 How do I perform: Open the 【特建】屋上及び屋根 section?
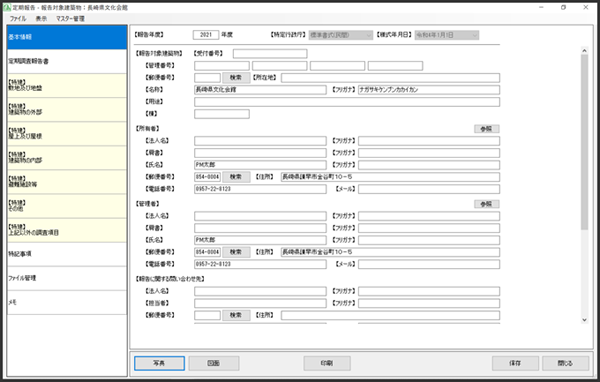(67, 134)
